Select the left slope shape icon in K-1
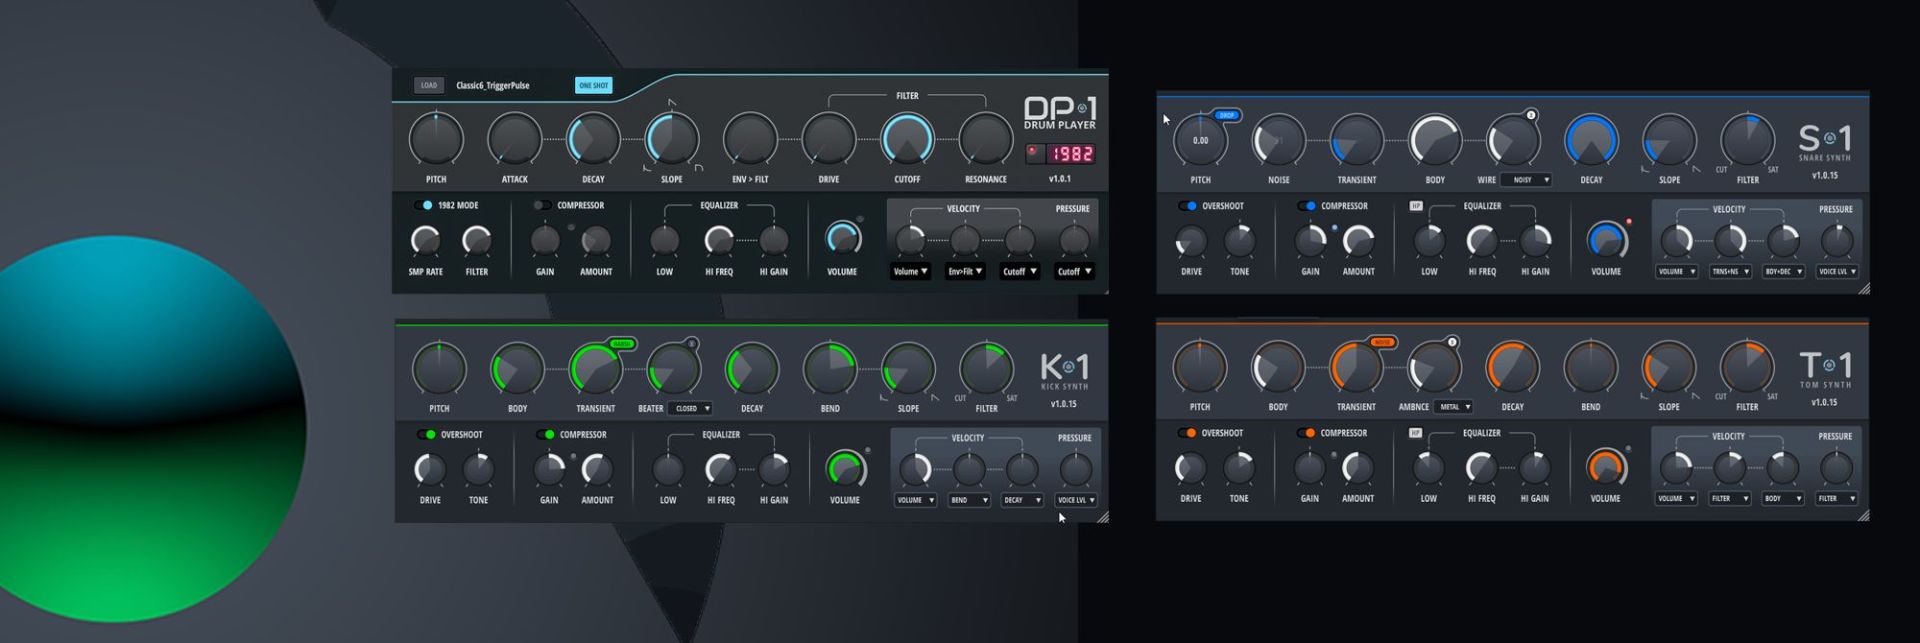This screenshot has width=1920, height=643. 883,398
